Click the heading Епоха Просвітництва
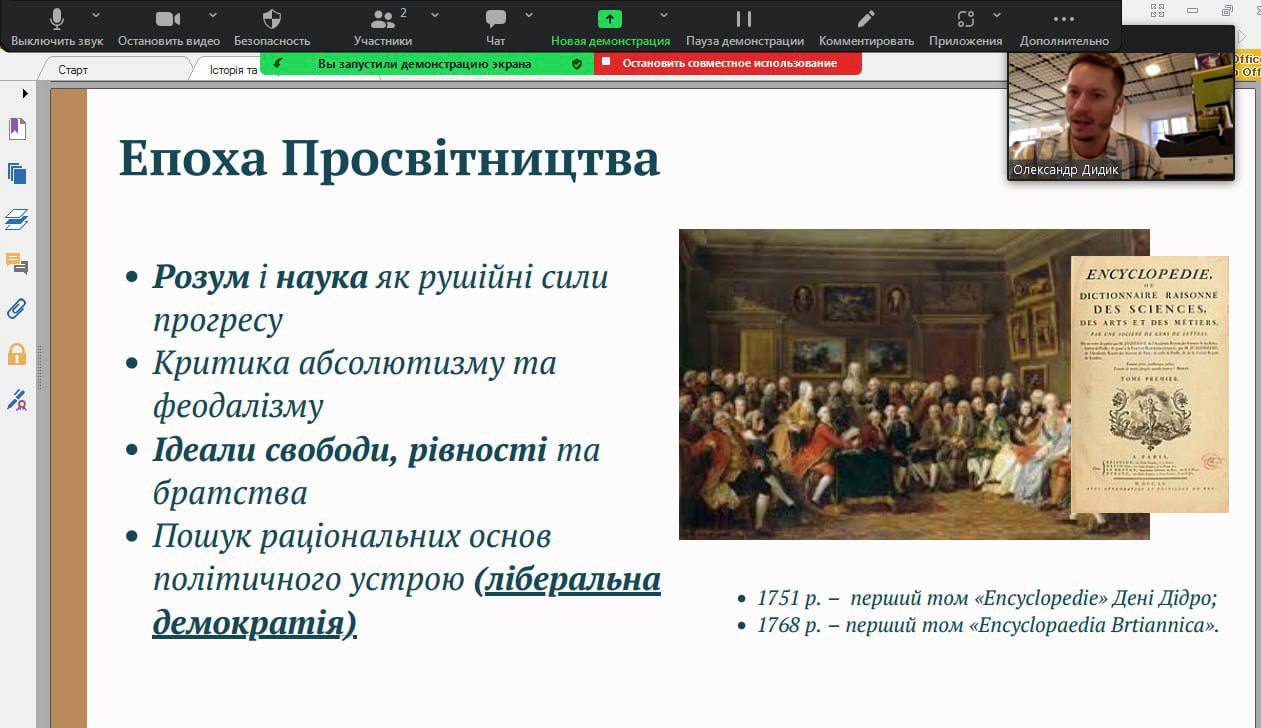 point(390,158)
